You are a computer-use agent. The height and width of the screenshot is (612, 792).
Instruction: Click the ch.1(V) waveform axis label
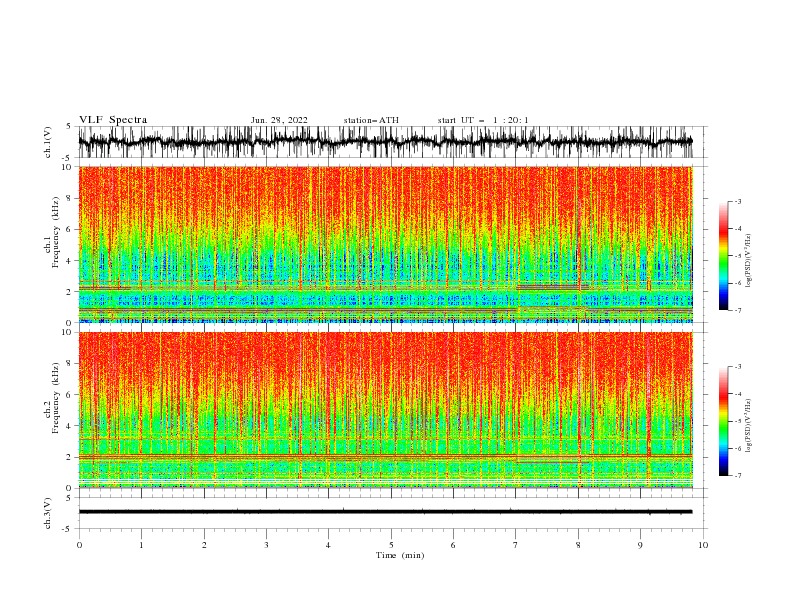[48, 142]
